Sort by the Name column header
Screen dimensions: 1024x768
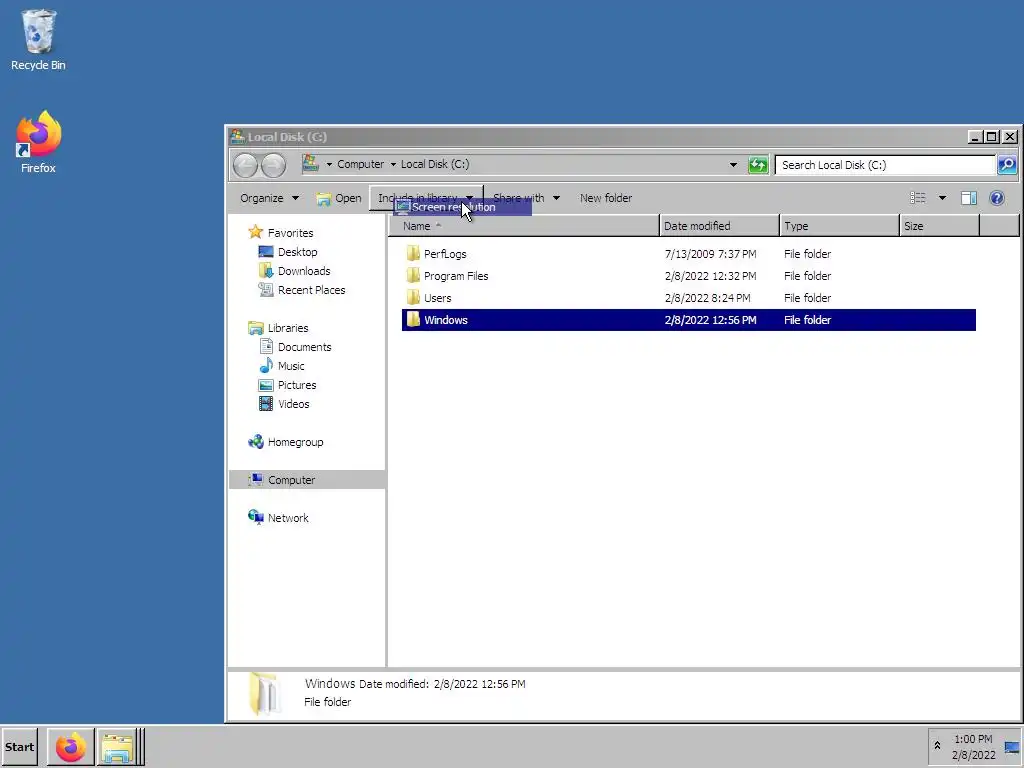point(524,226)
